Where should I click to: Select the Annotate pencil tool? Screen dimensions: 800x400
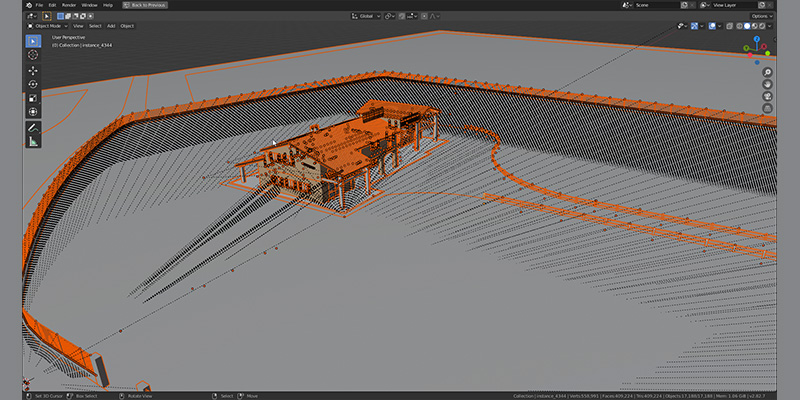[x=33, y=128]
